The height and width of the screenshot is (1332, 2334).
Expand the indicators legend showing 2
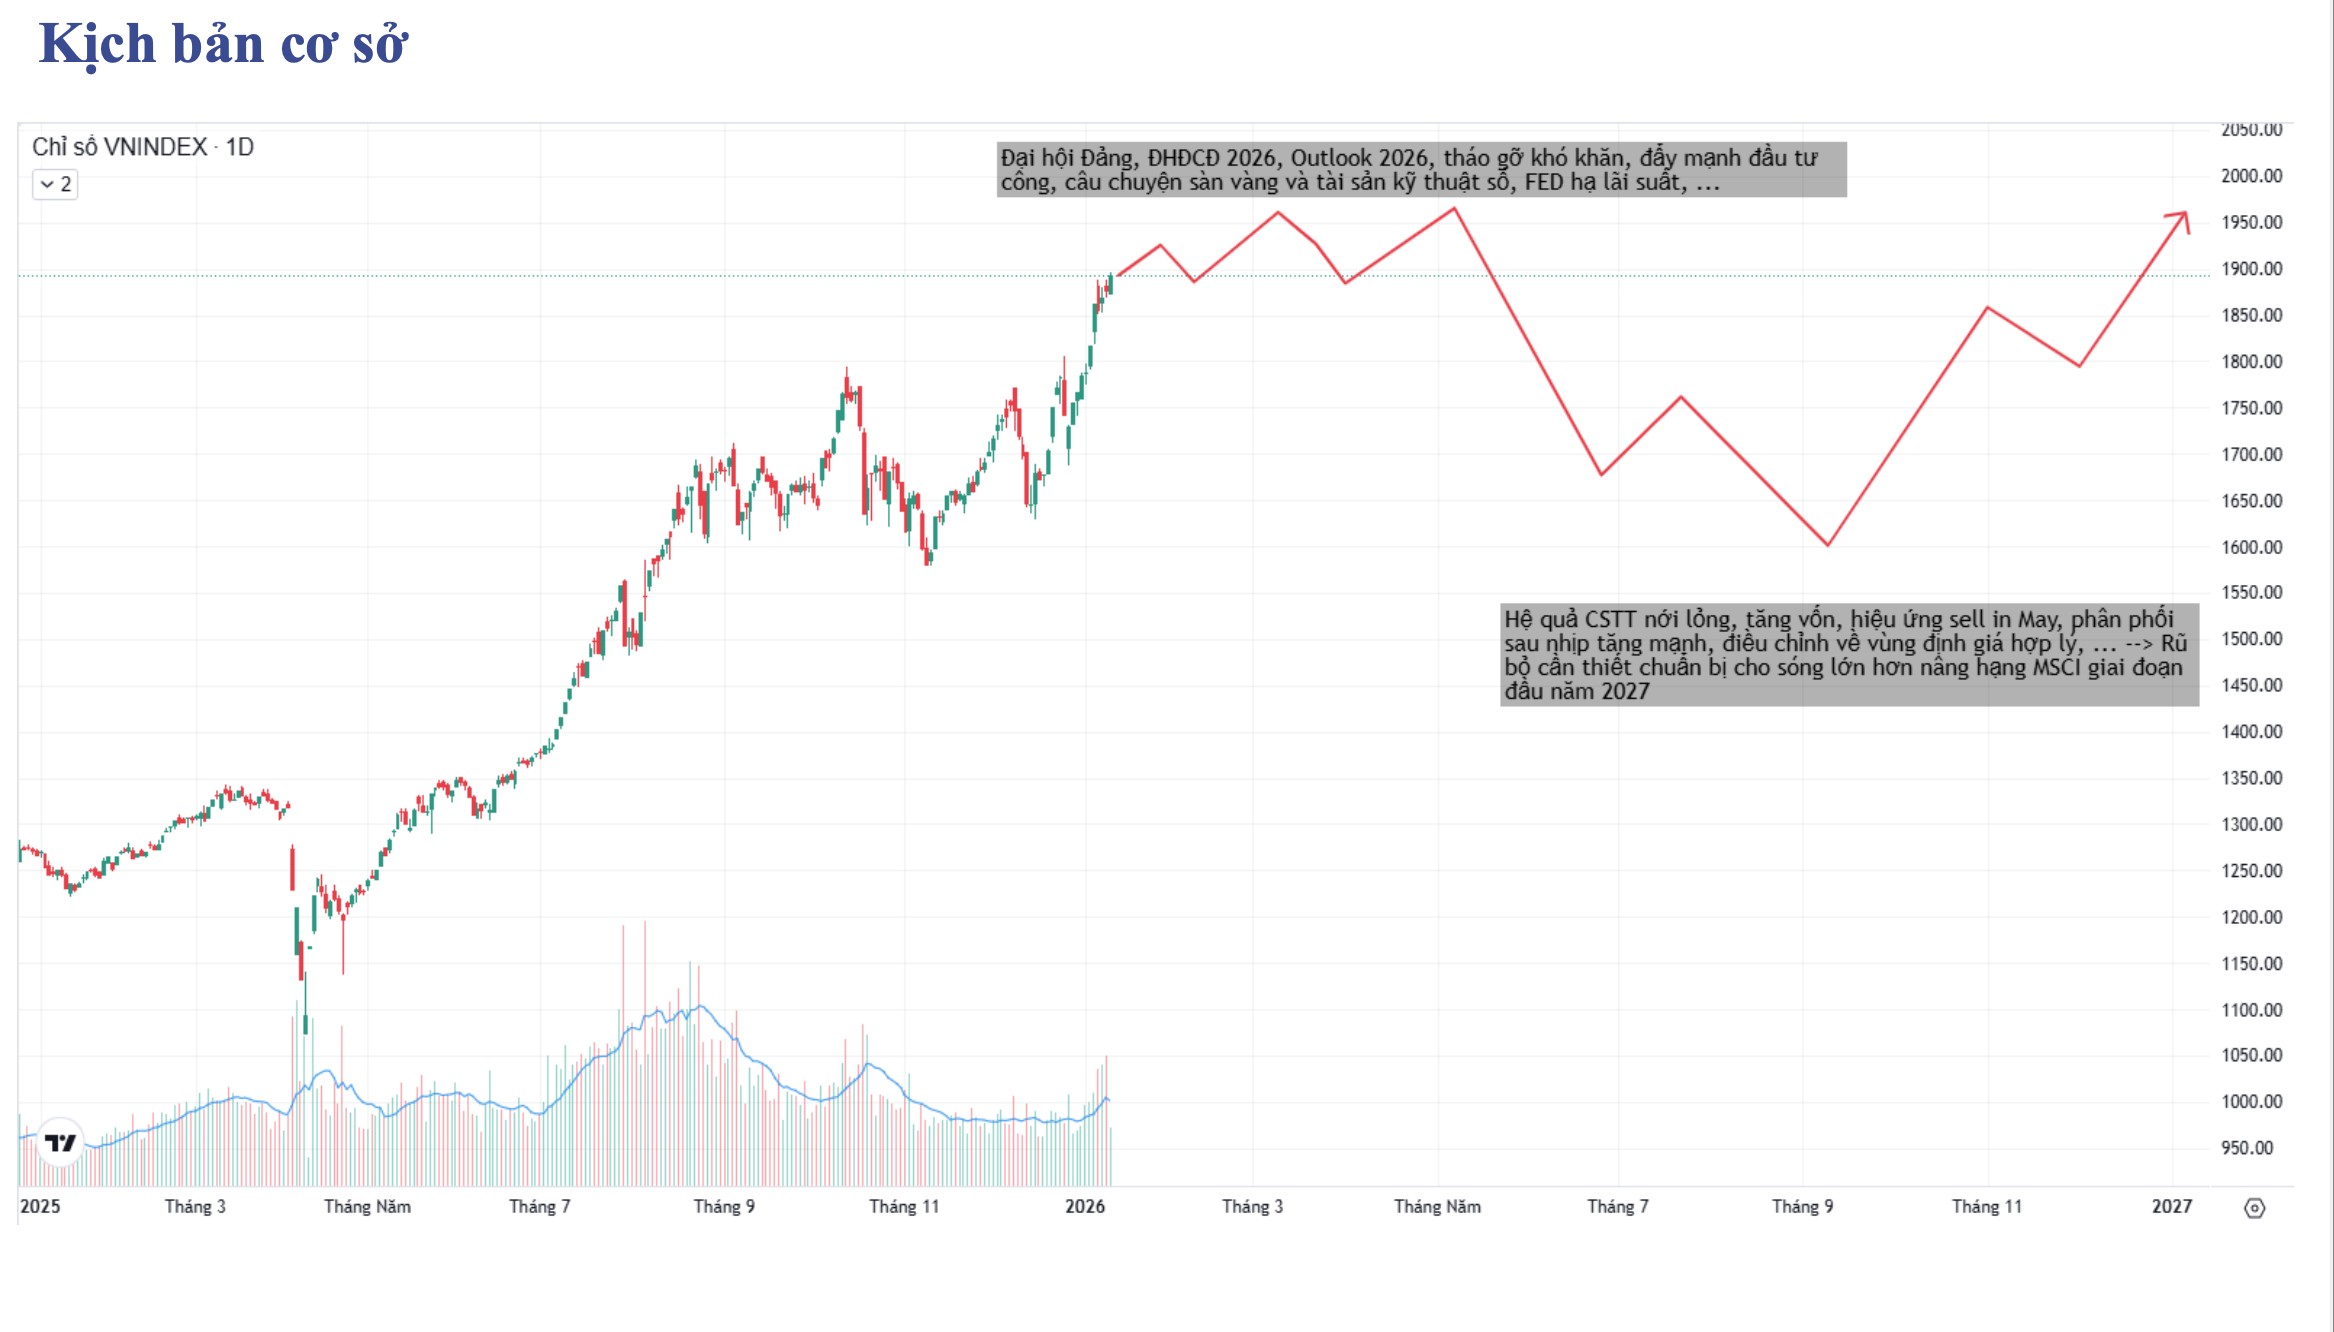[x=55, y=184]
